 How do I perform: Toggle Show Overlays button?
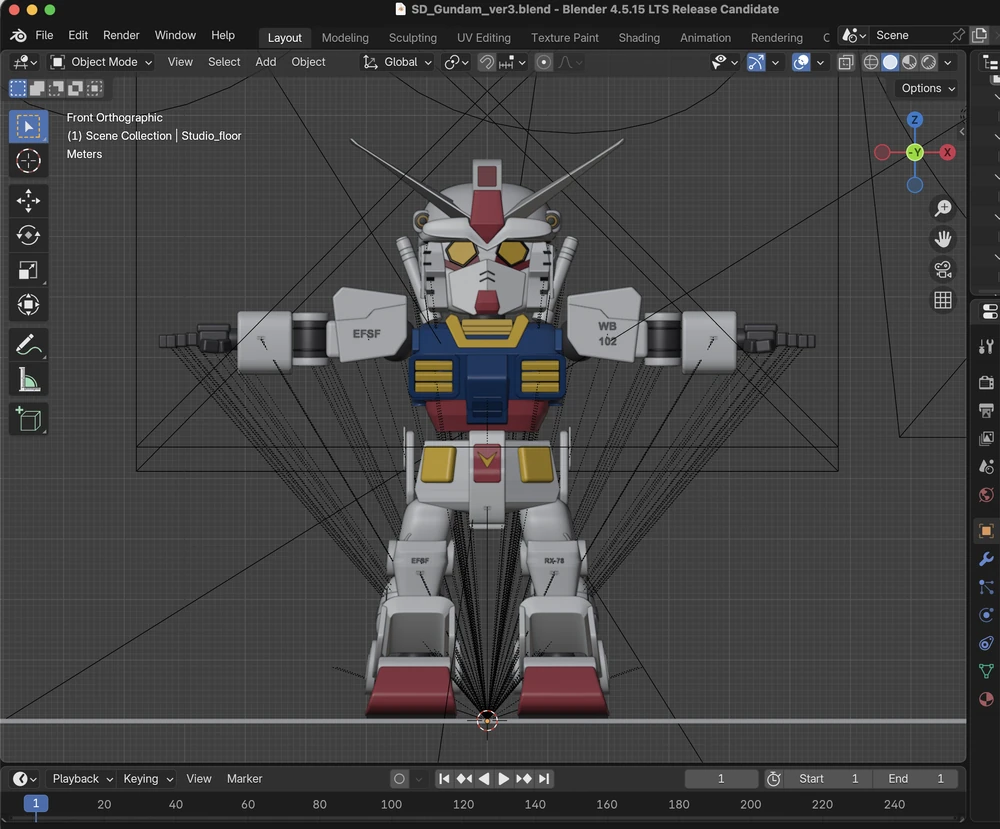coord(801,62)
